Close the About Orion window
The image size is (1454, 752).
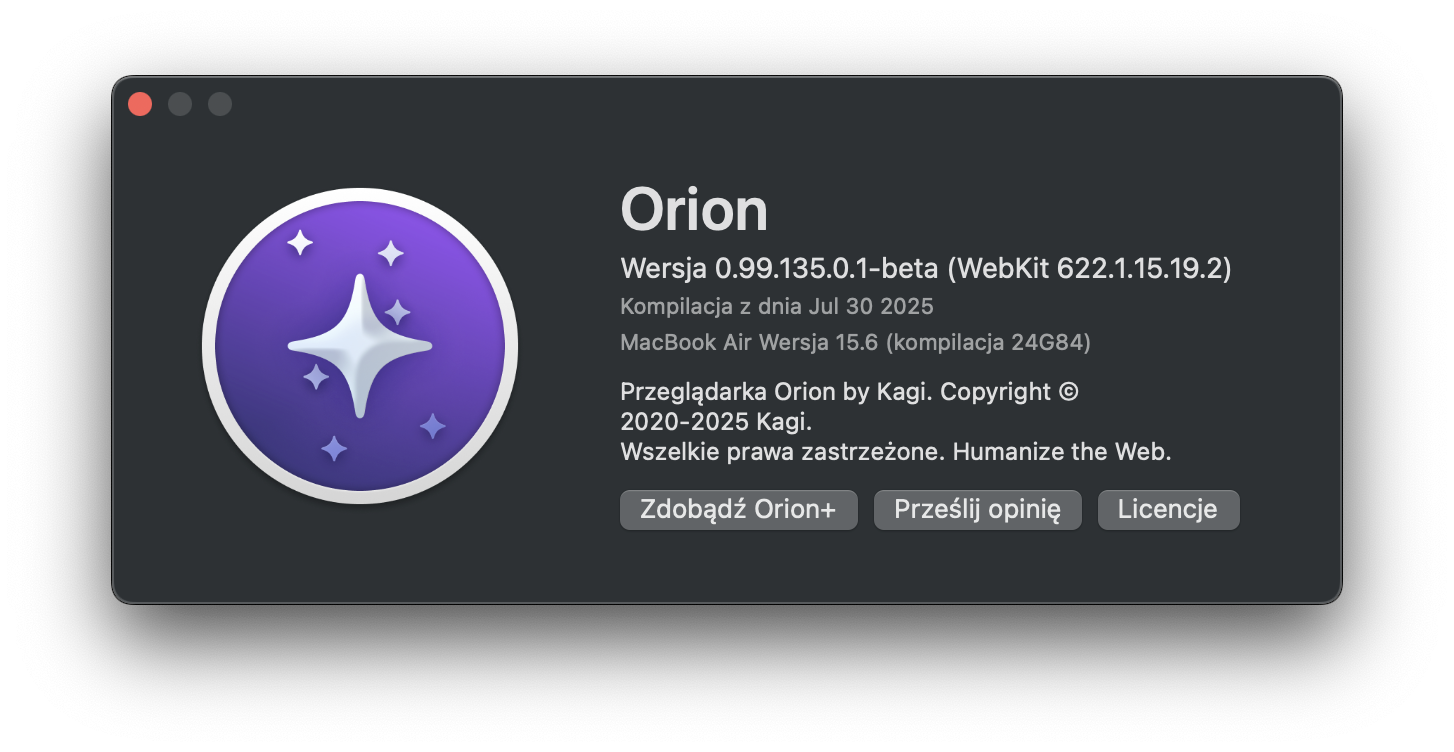[140, 104]
